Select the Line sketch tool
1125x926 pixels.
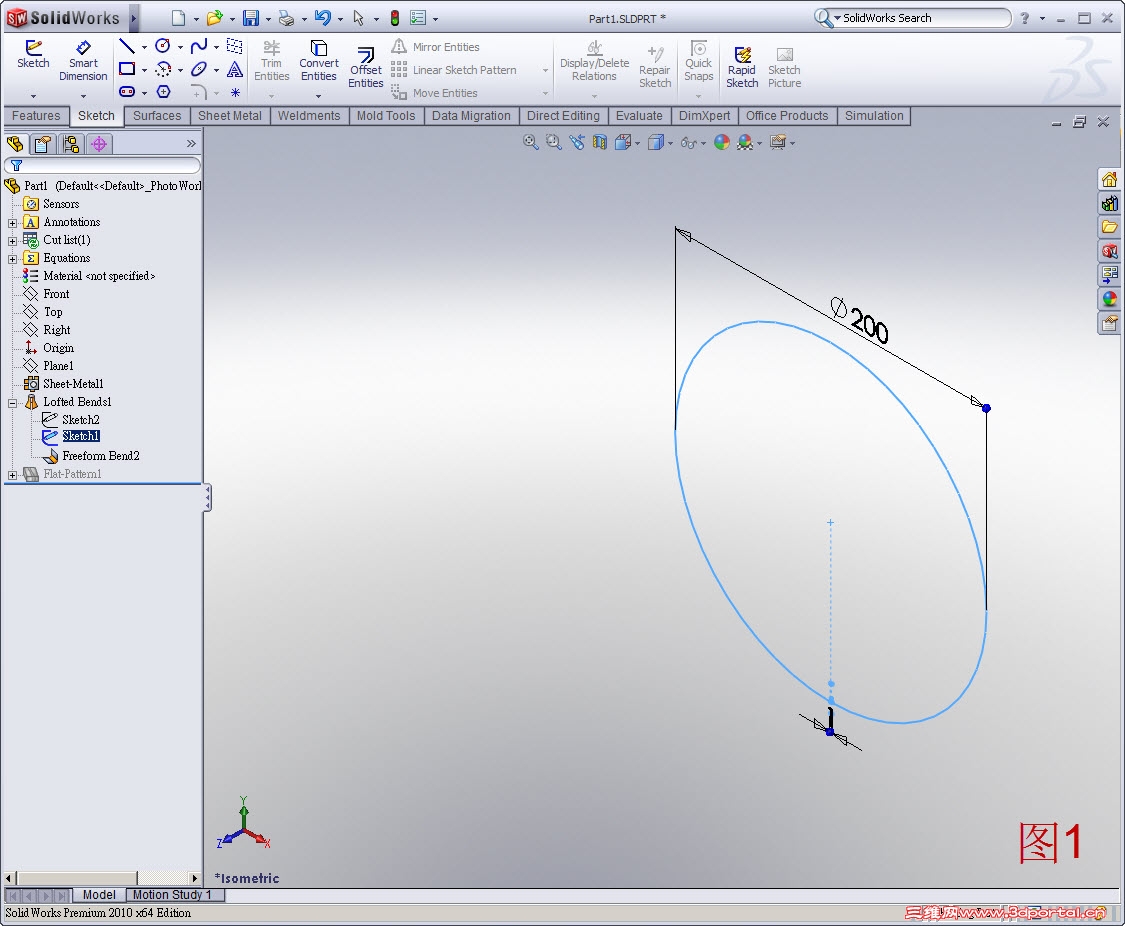[127, 47]
